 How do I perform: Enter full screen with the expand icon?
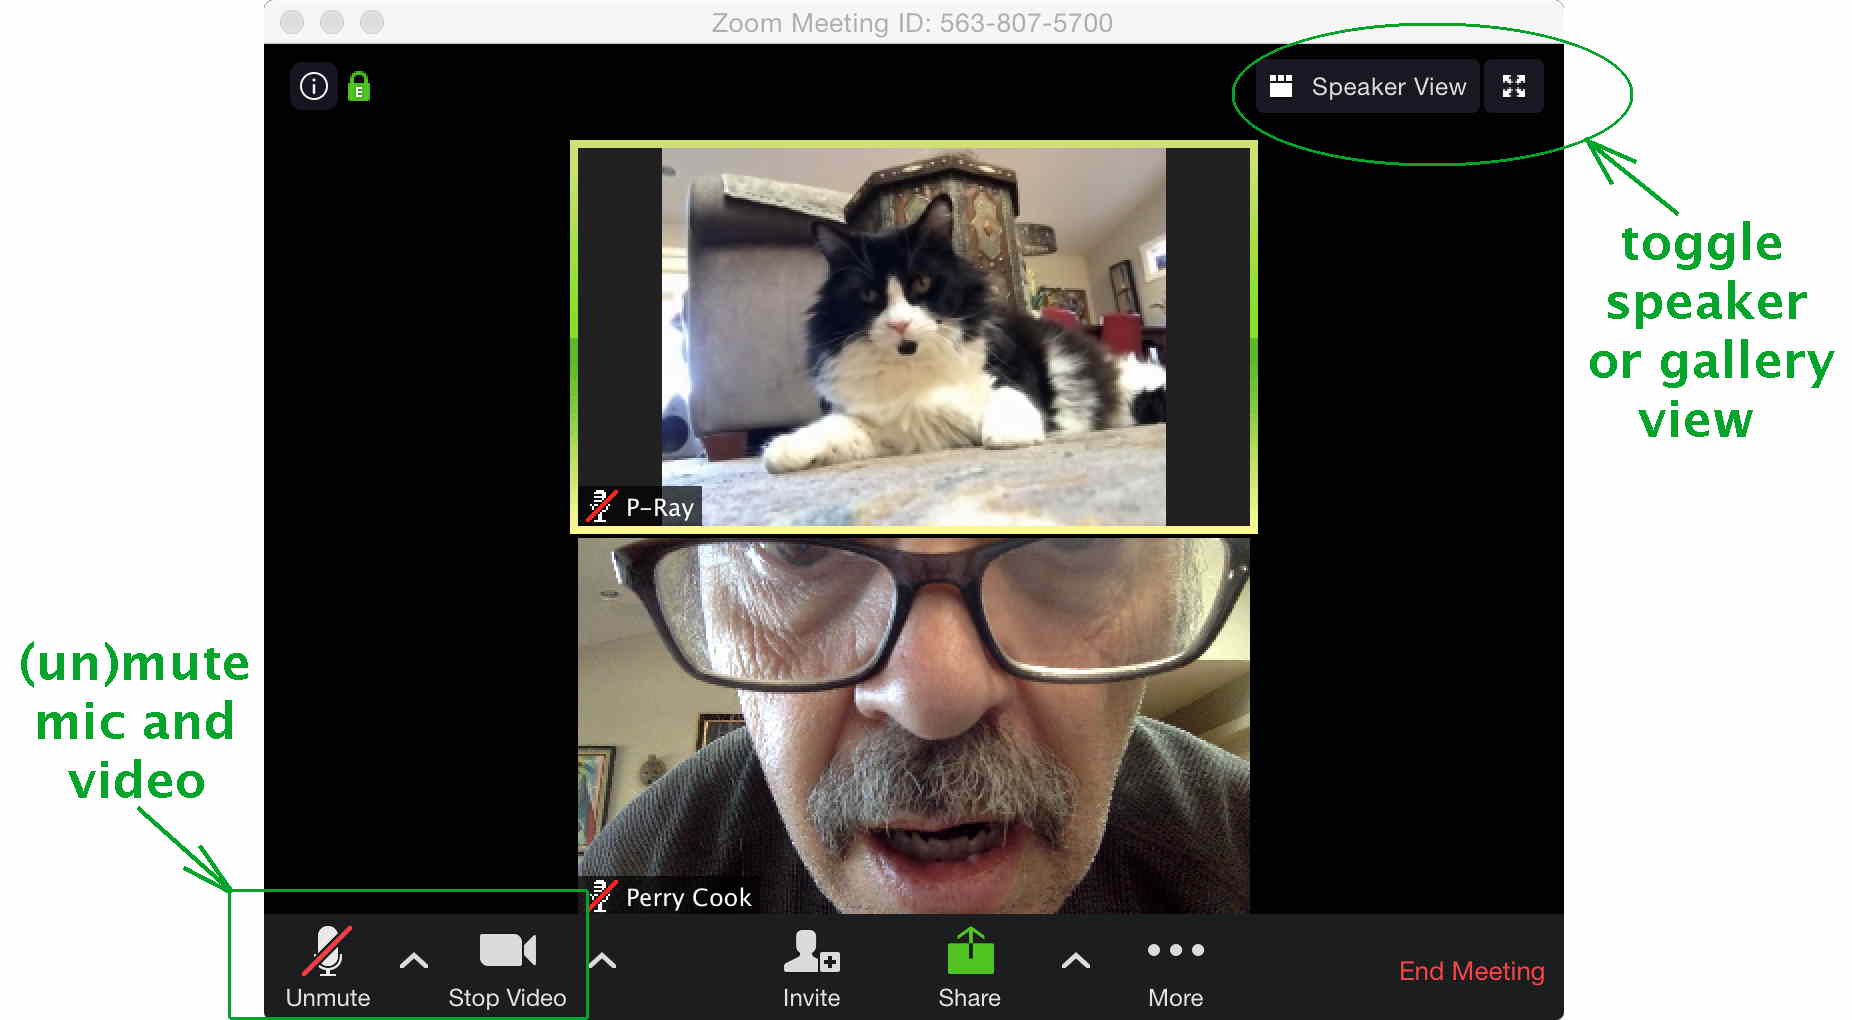point(1513,87)
